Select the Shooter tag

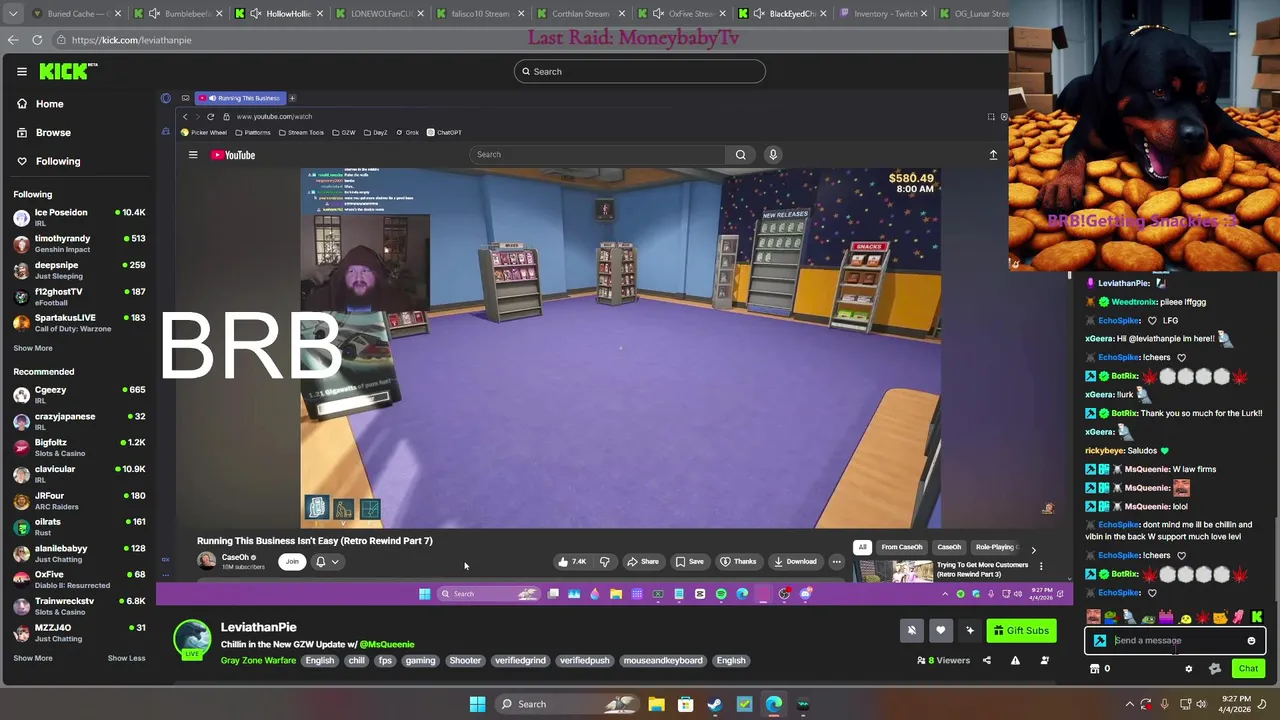[x=465, y=660]
